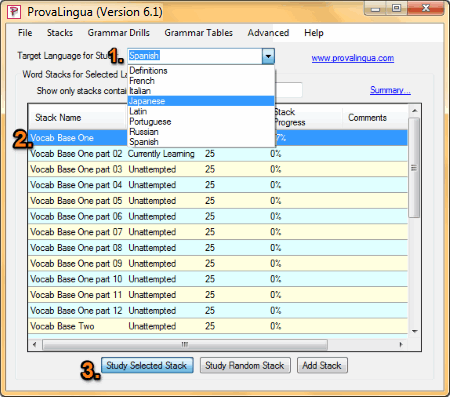Image resolution: width=450 pixels, height=397 pixels.
Task: Open the Grammar Drills menu
Action: click(118, 33)
